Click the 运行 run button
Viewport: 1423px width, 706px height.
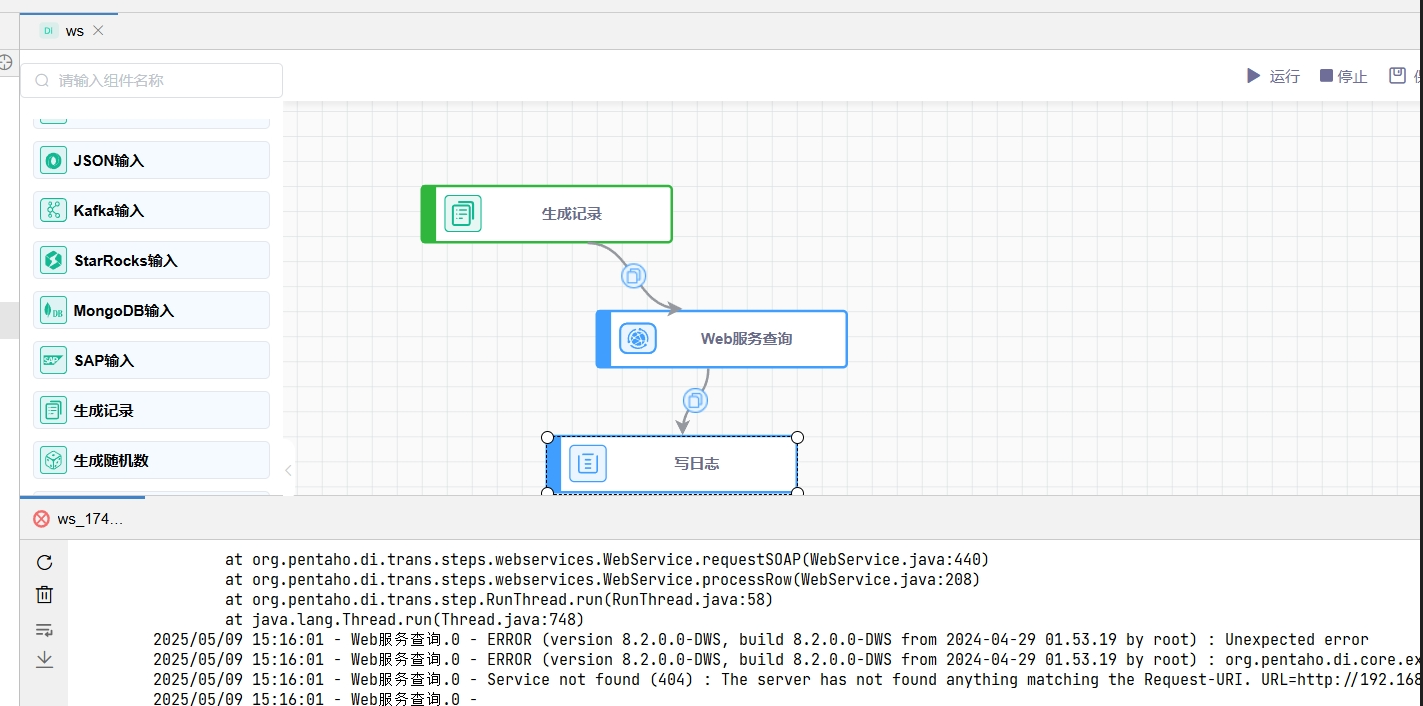tap(1273, 76)
